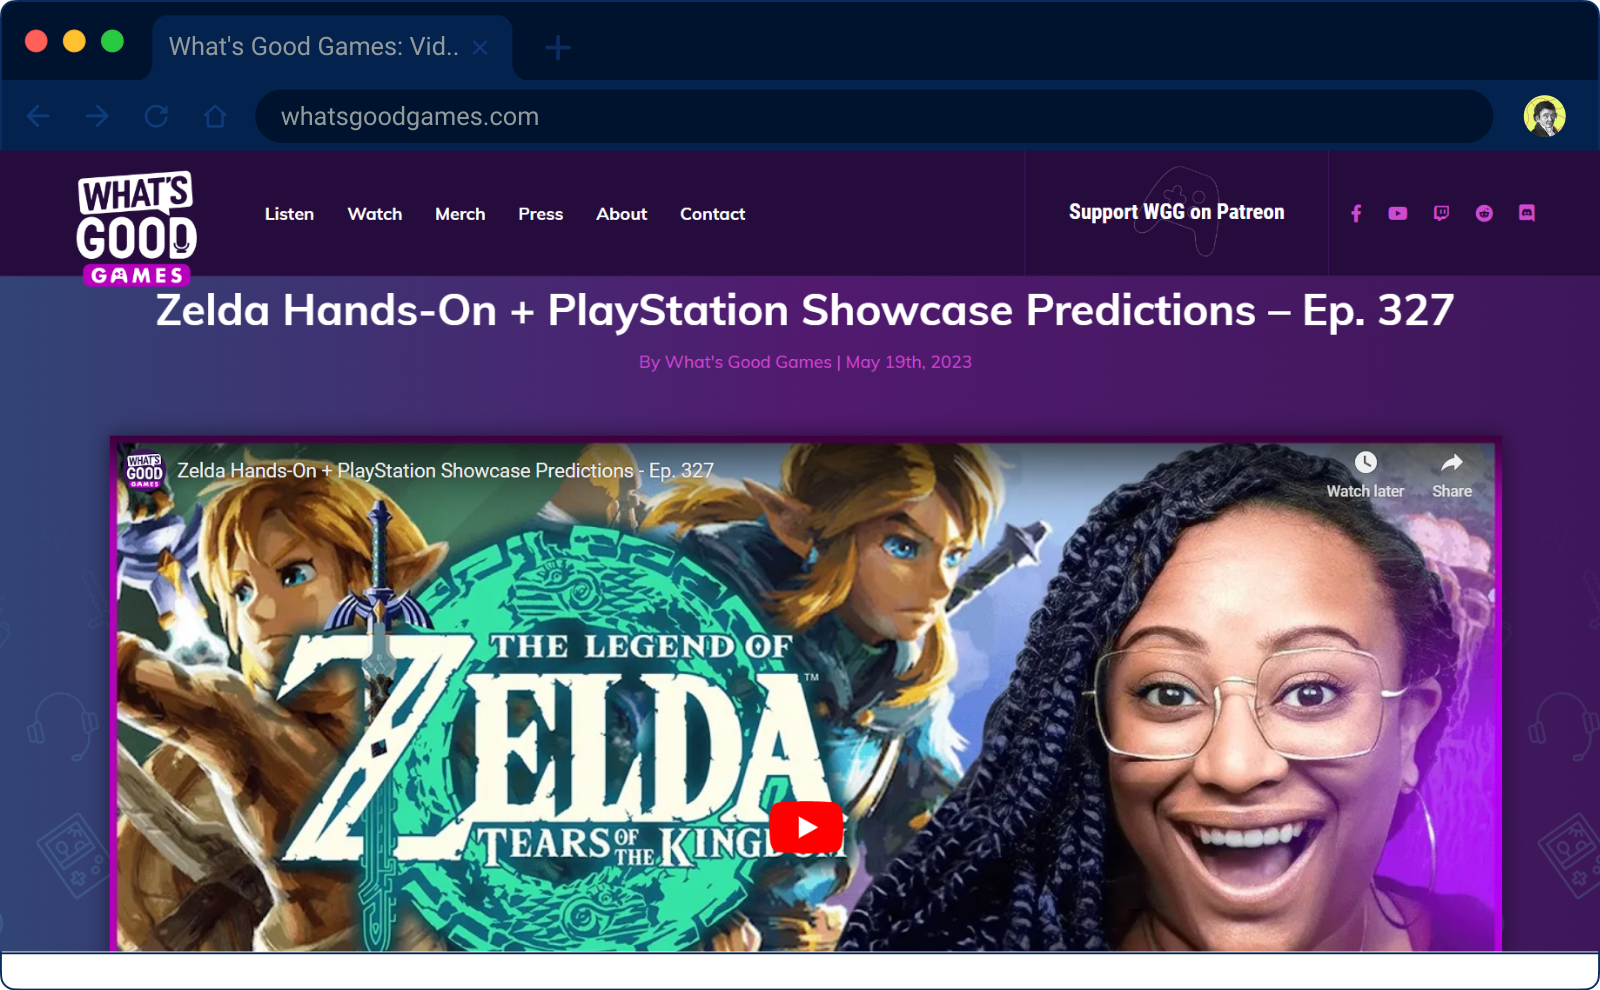
Task: Click Support WGG on Patreon
Action: [1176, 212]
